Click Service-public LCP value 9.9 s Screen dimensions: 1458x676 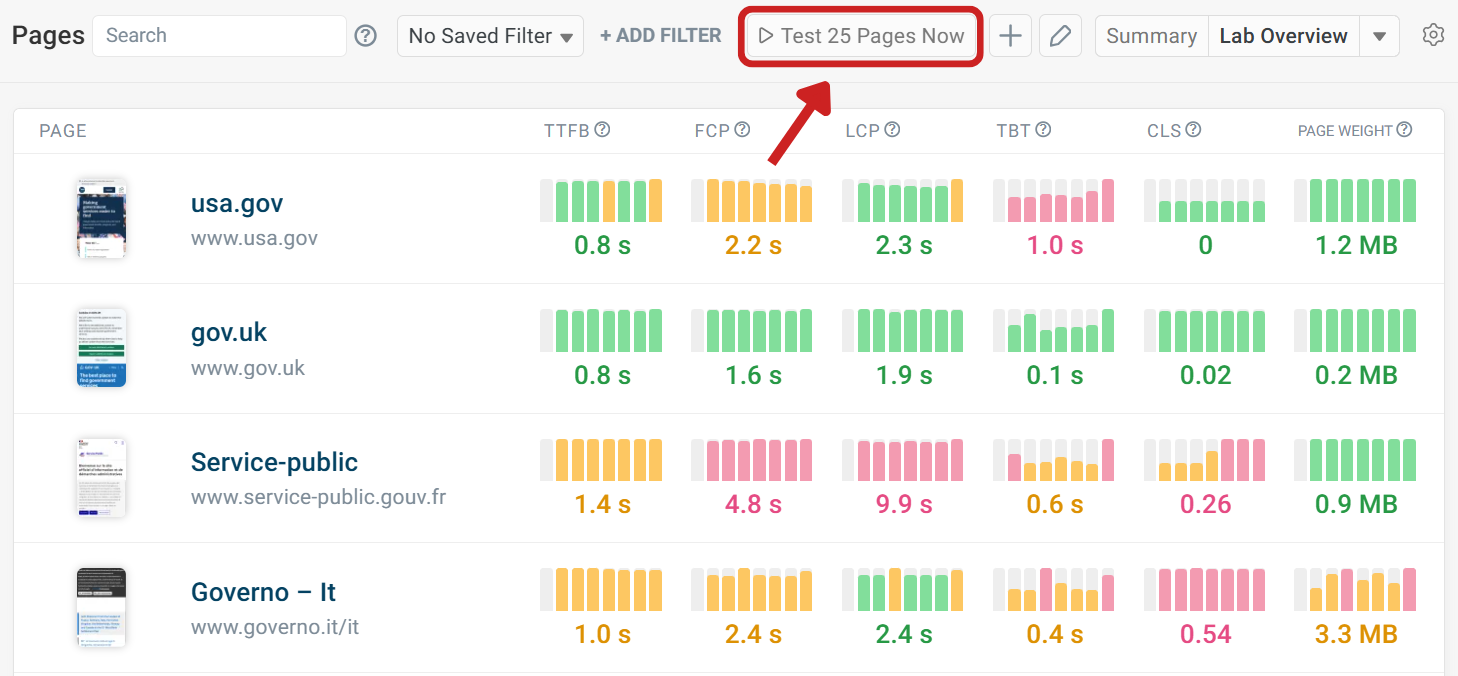(x=904, y=504)
